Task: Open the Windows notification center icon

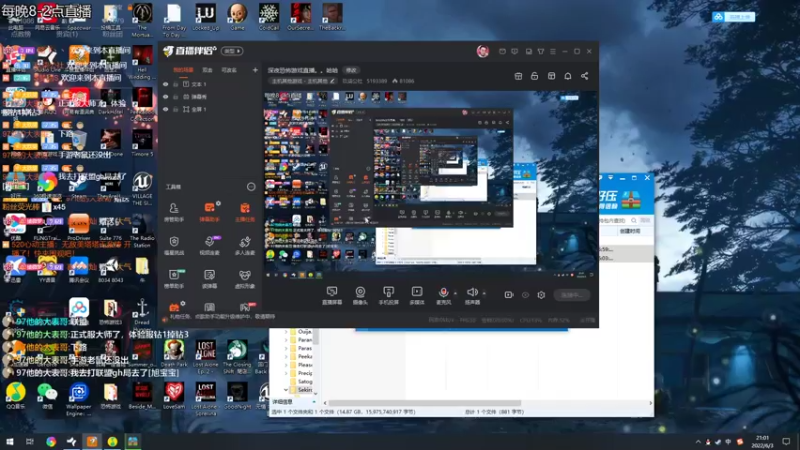Action: [786, 441]
